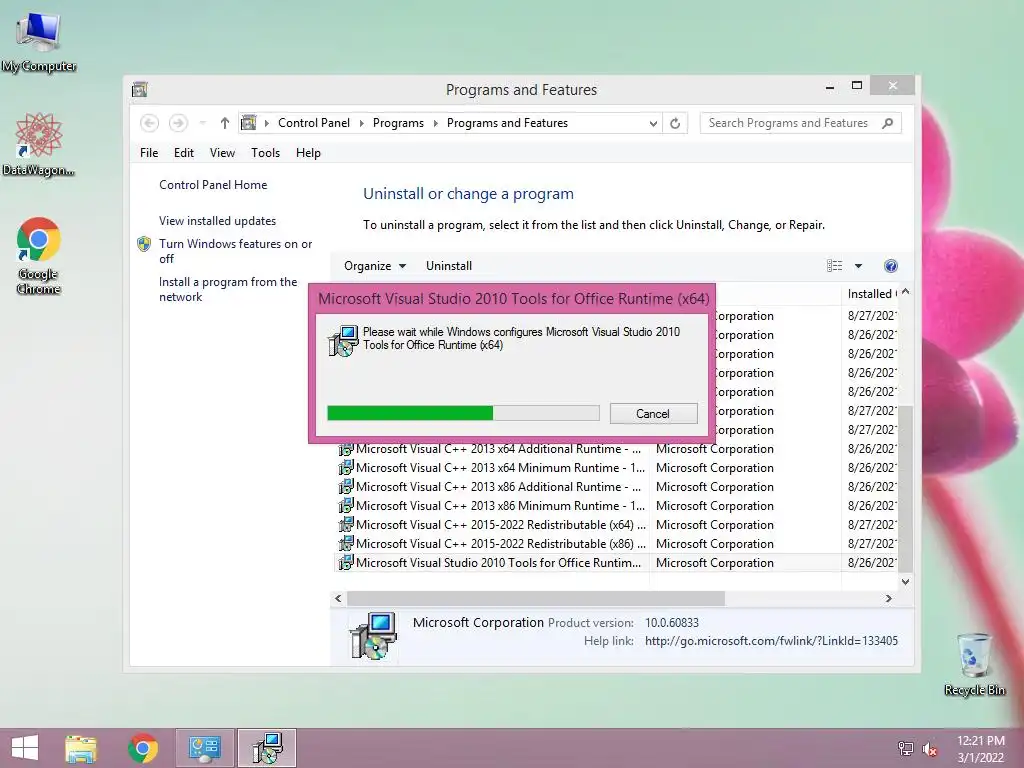Expand the more view options arrow
Screen dimensions: 1024x768
(x=858, y=266)
